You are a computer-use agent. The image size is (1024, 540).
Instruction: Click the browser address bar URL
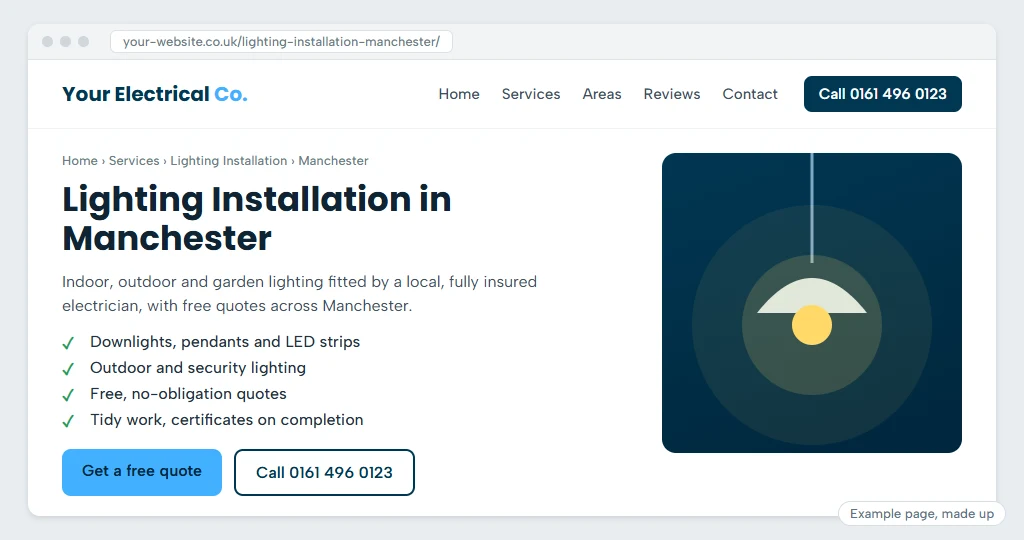(281, 42)
